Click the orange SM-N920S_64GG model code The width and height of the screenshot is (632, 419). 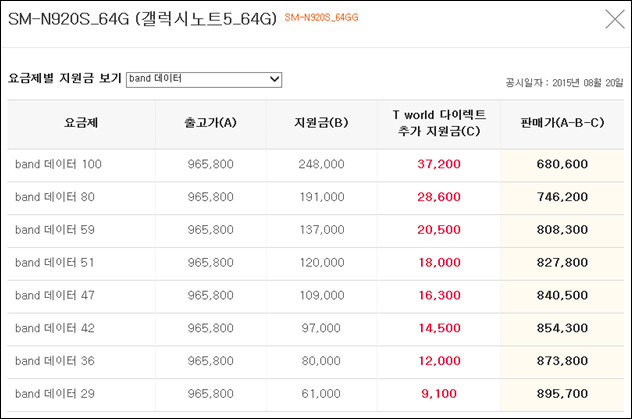[321, 17]
